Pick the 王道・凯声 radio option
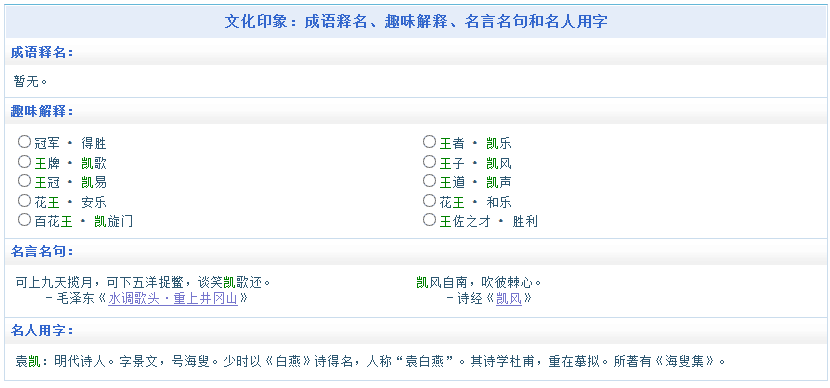This screenshot has height=388, width=830. [429, 181]
